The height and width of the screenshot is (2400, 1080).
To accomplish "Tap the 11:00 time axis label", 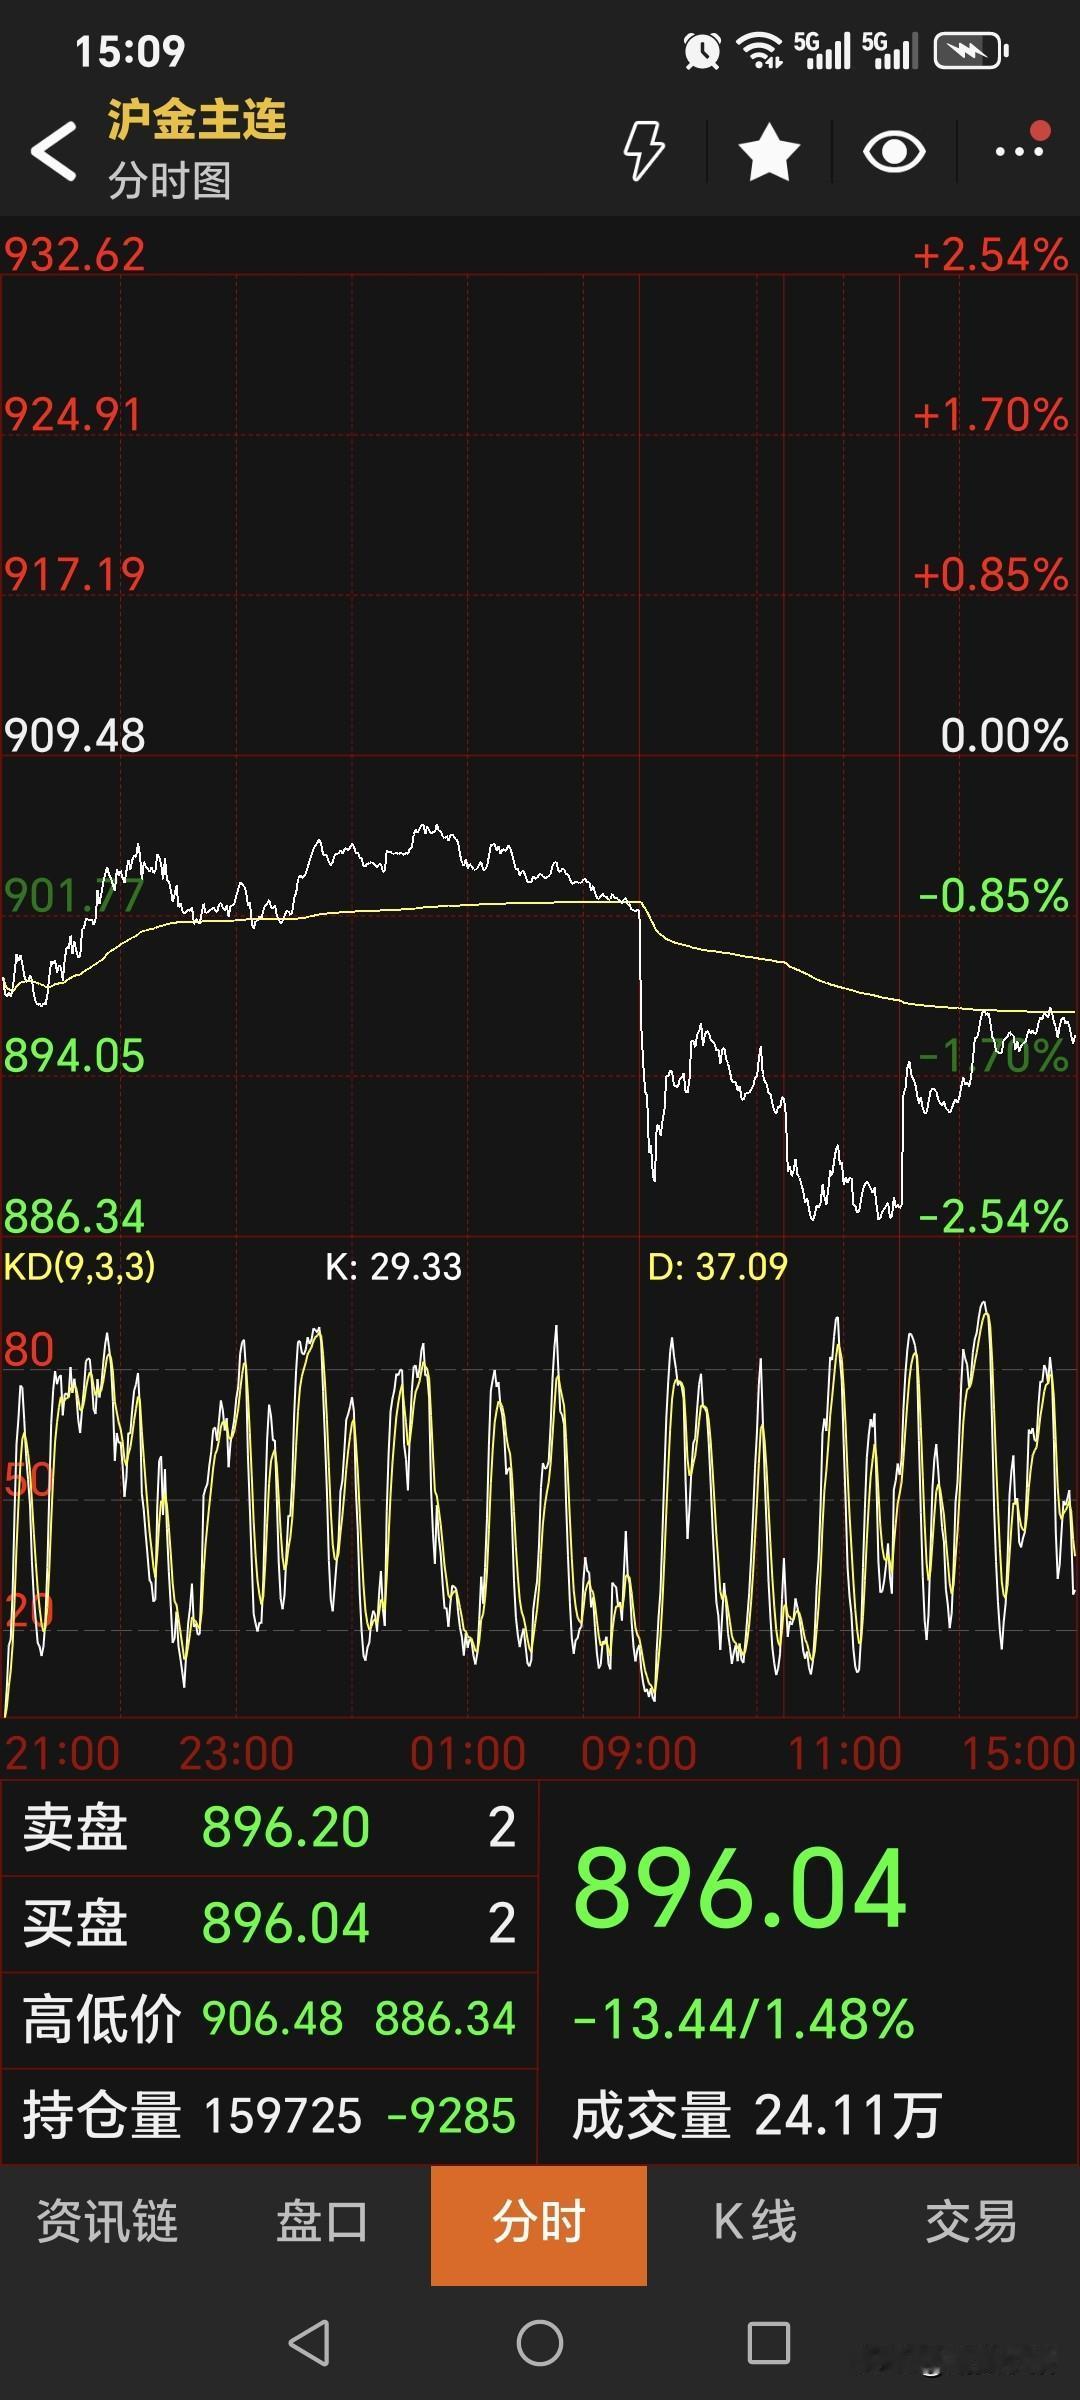I will click(x=845, y=1753).
